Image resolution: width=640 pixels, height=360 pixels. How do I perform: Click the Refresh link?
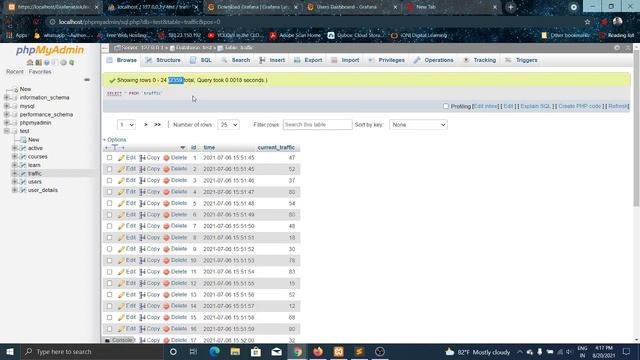[x=618, y=106]
